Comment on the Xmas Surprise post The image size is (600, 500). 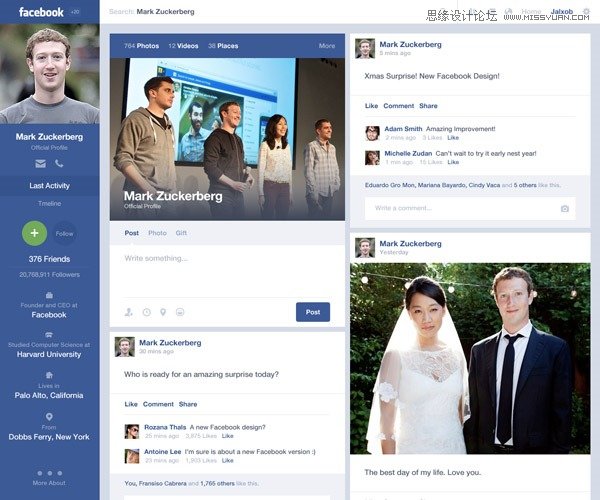pyautogui.click(x=399, y=106)
